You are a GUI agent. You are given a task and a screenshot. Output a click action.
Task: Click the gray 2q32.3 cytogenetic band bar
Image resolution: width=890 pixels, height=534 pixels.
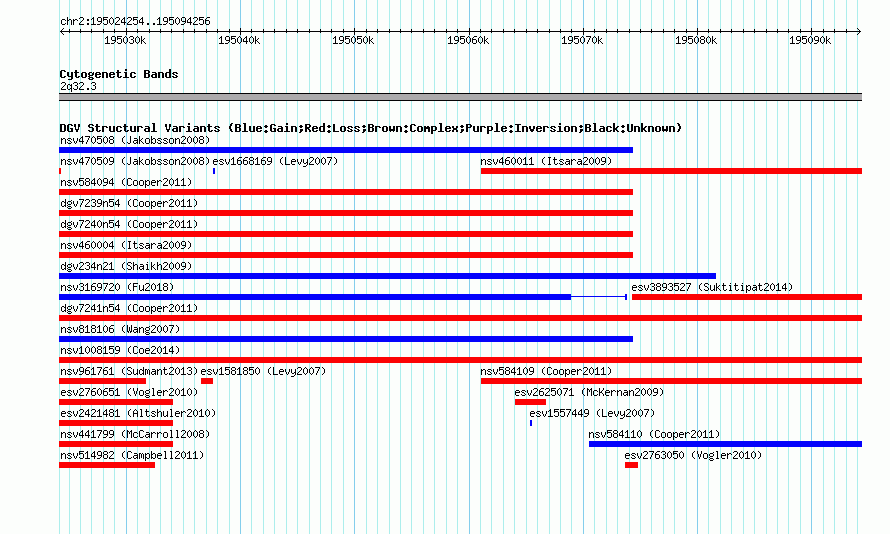(x=460, y=97)
